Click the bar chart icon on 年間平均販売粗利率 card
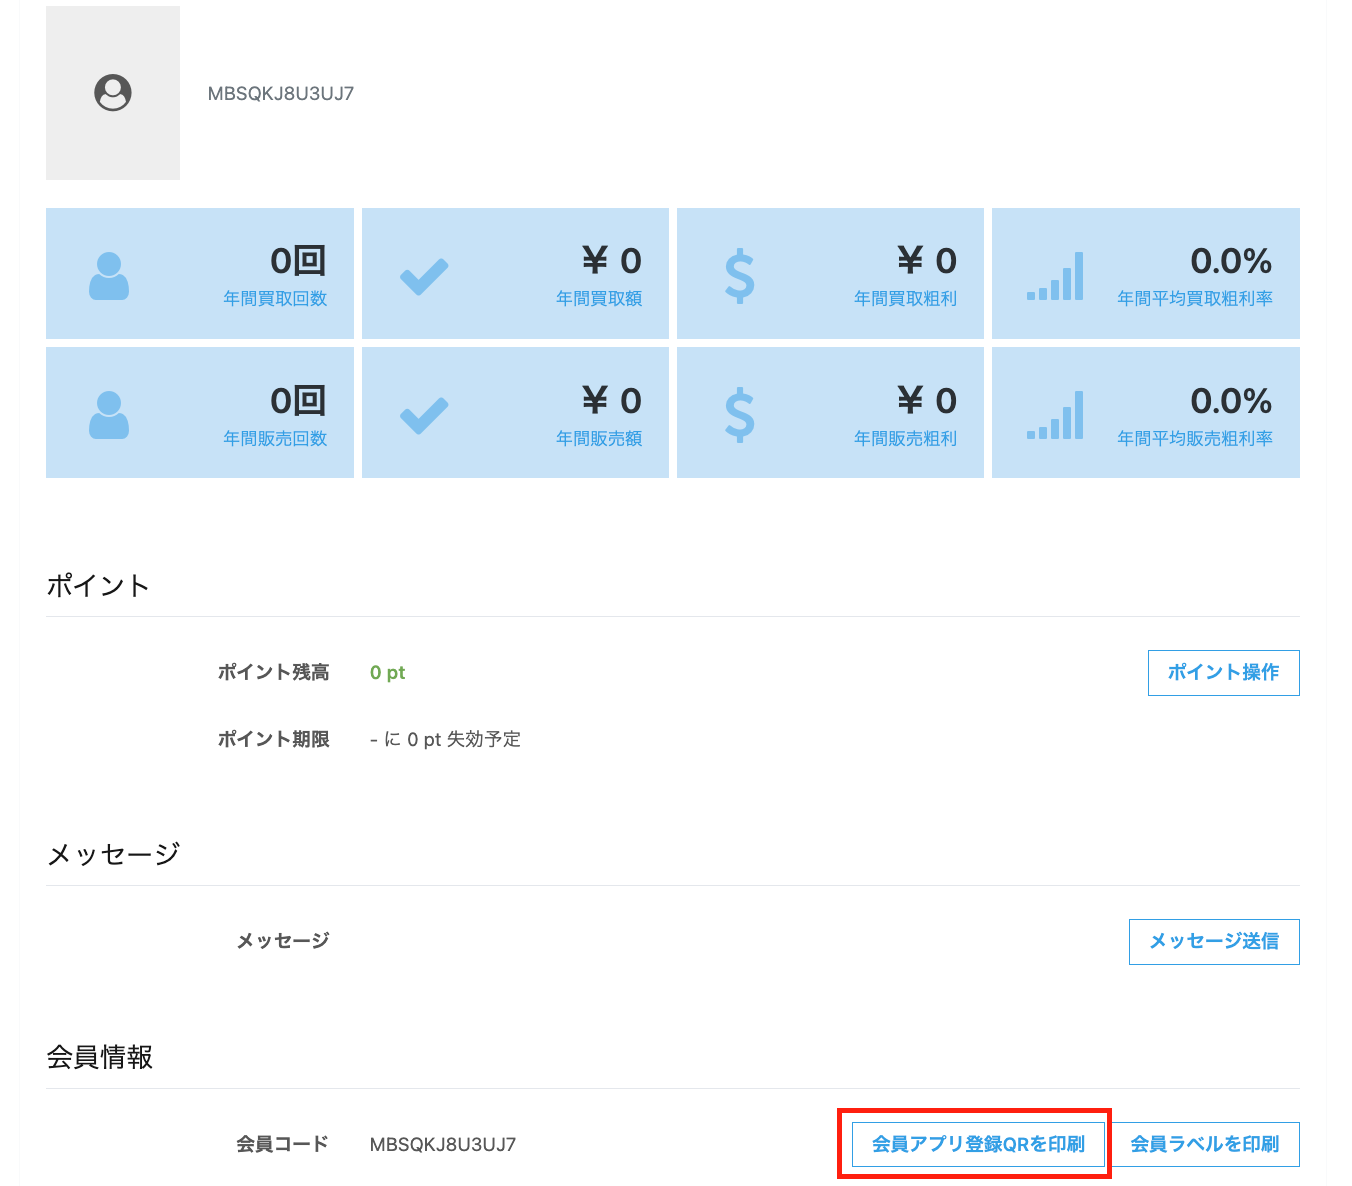Viewport: 1352px width, 1186px height. (x=1055, y=415)
